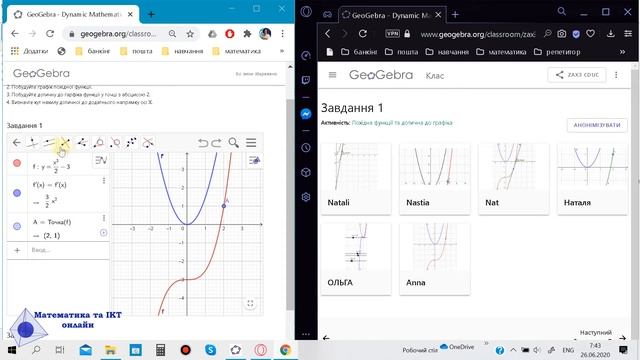Open Chrome three-dot menu

tap(282, 34)
